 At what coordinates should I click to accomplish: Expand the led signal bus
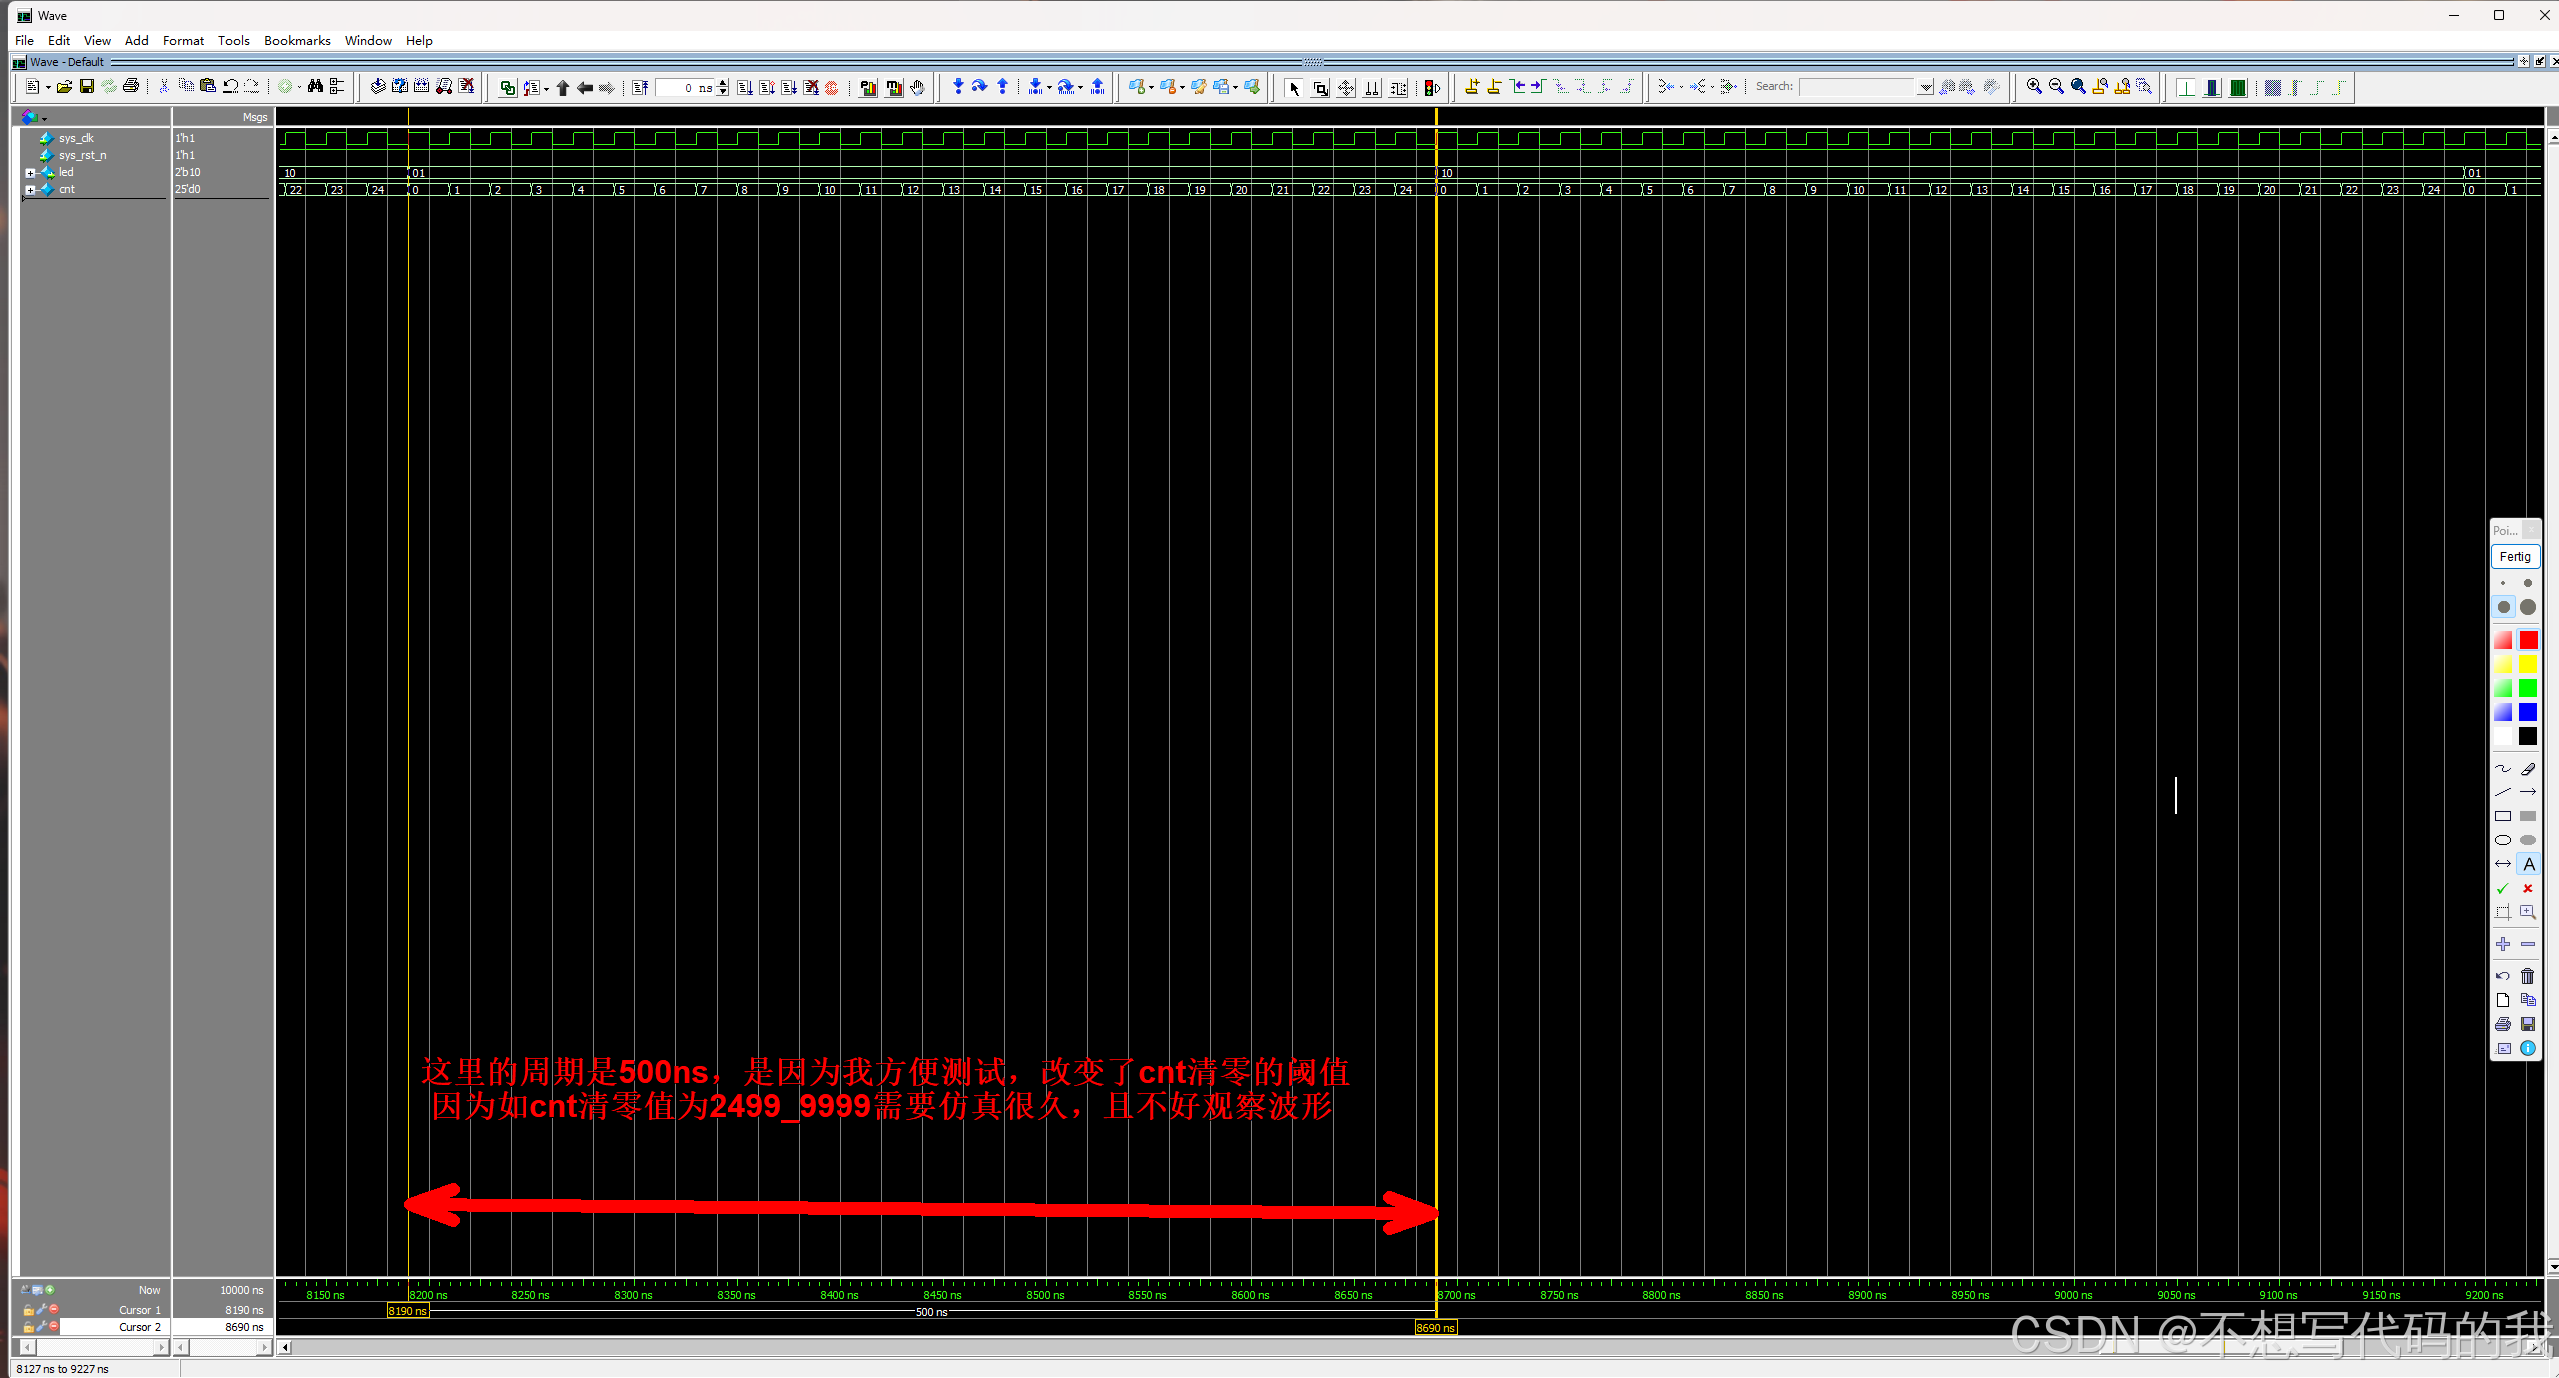[x=30, y=173]
